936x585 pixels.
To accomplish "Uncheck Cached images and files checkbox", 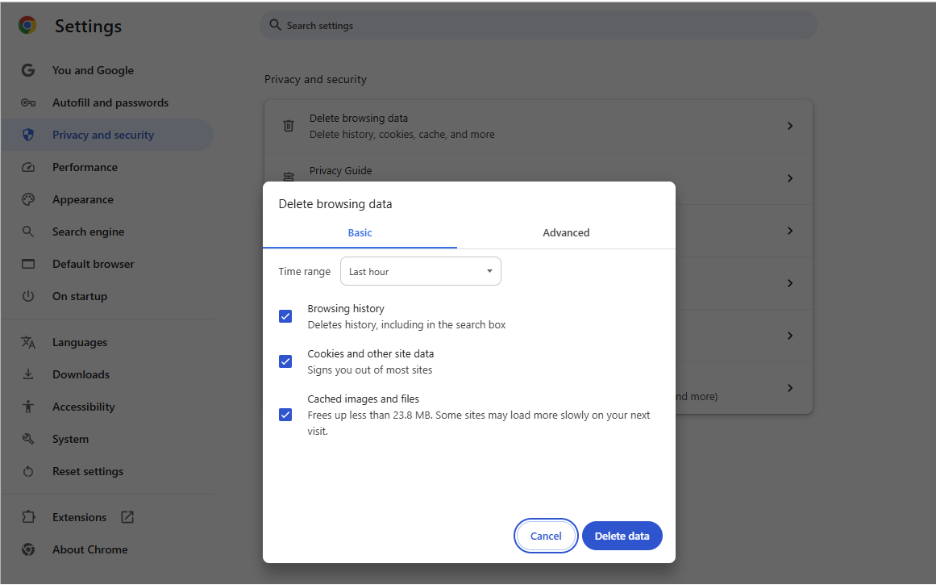I will 285,415.
